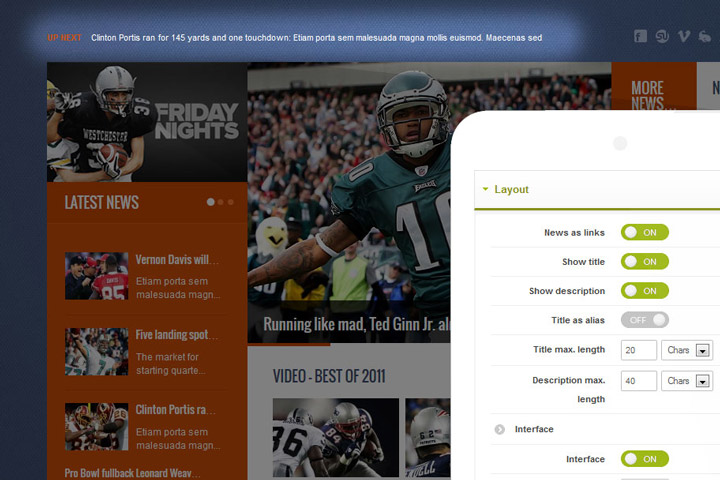Screen dimensions: 720x480
Task: Click the Interface section arrow icon
Action: [500, 429]
